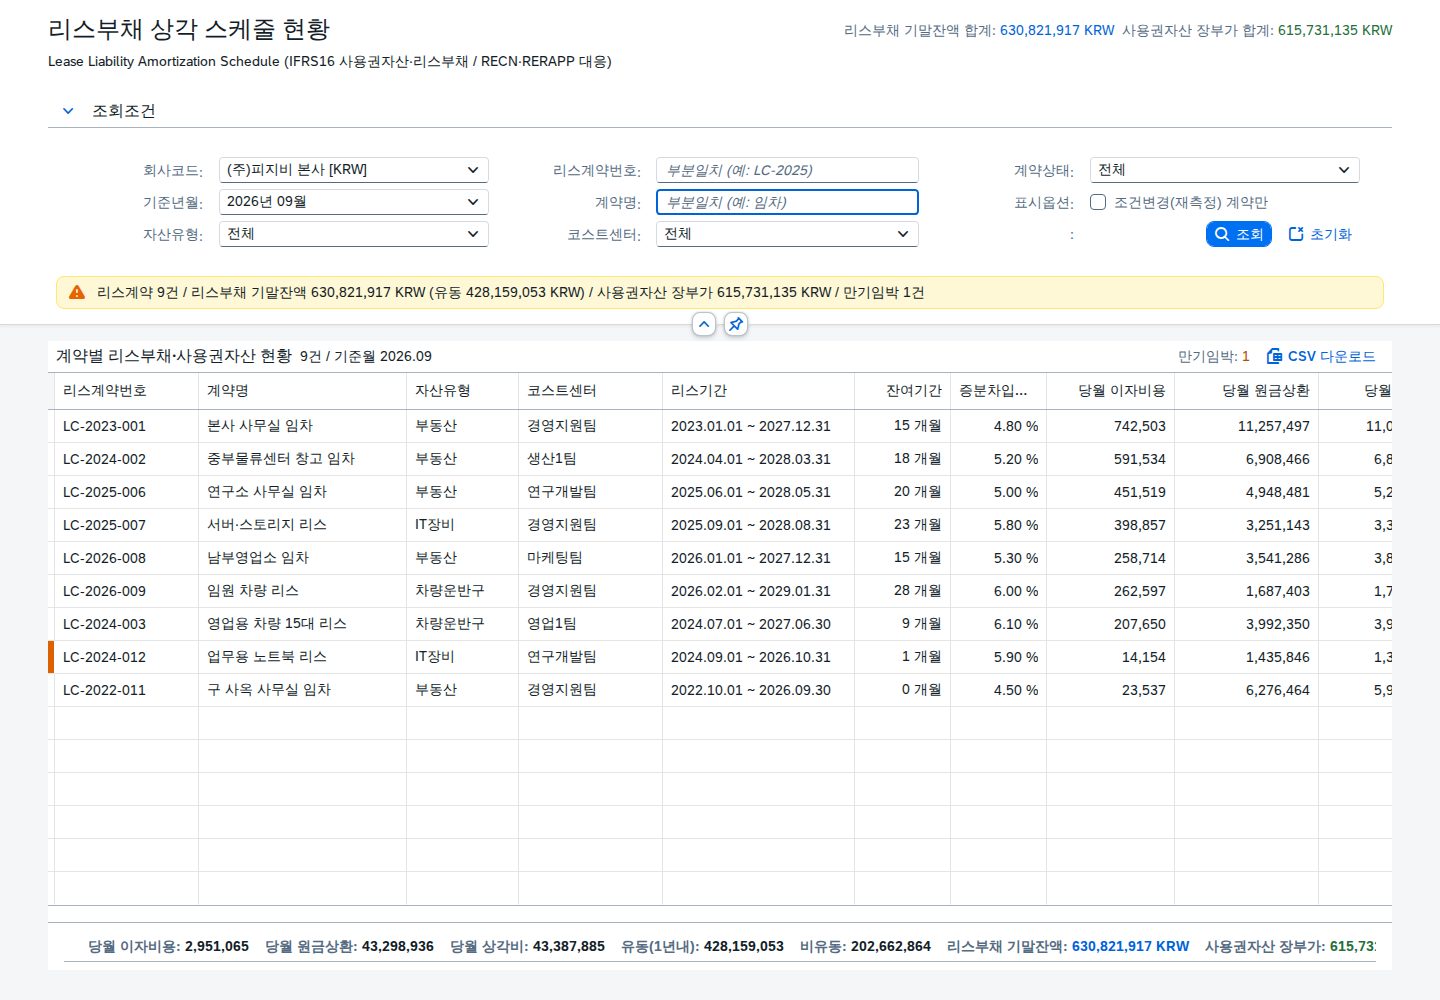The image size is (1440, 1000).
Task: Click contract name 중부물류센터 창고 임차
Action: 281,459
